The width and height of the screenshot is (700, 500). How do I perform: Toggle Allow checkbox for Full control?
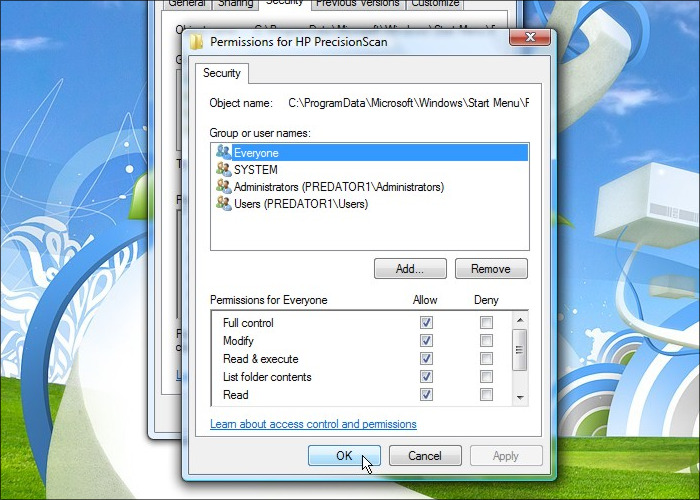(426, 323)
